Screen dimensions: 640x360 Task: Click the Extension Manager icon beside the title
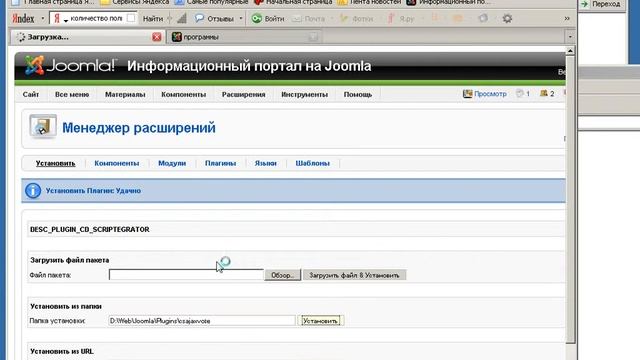coord(42,127)
